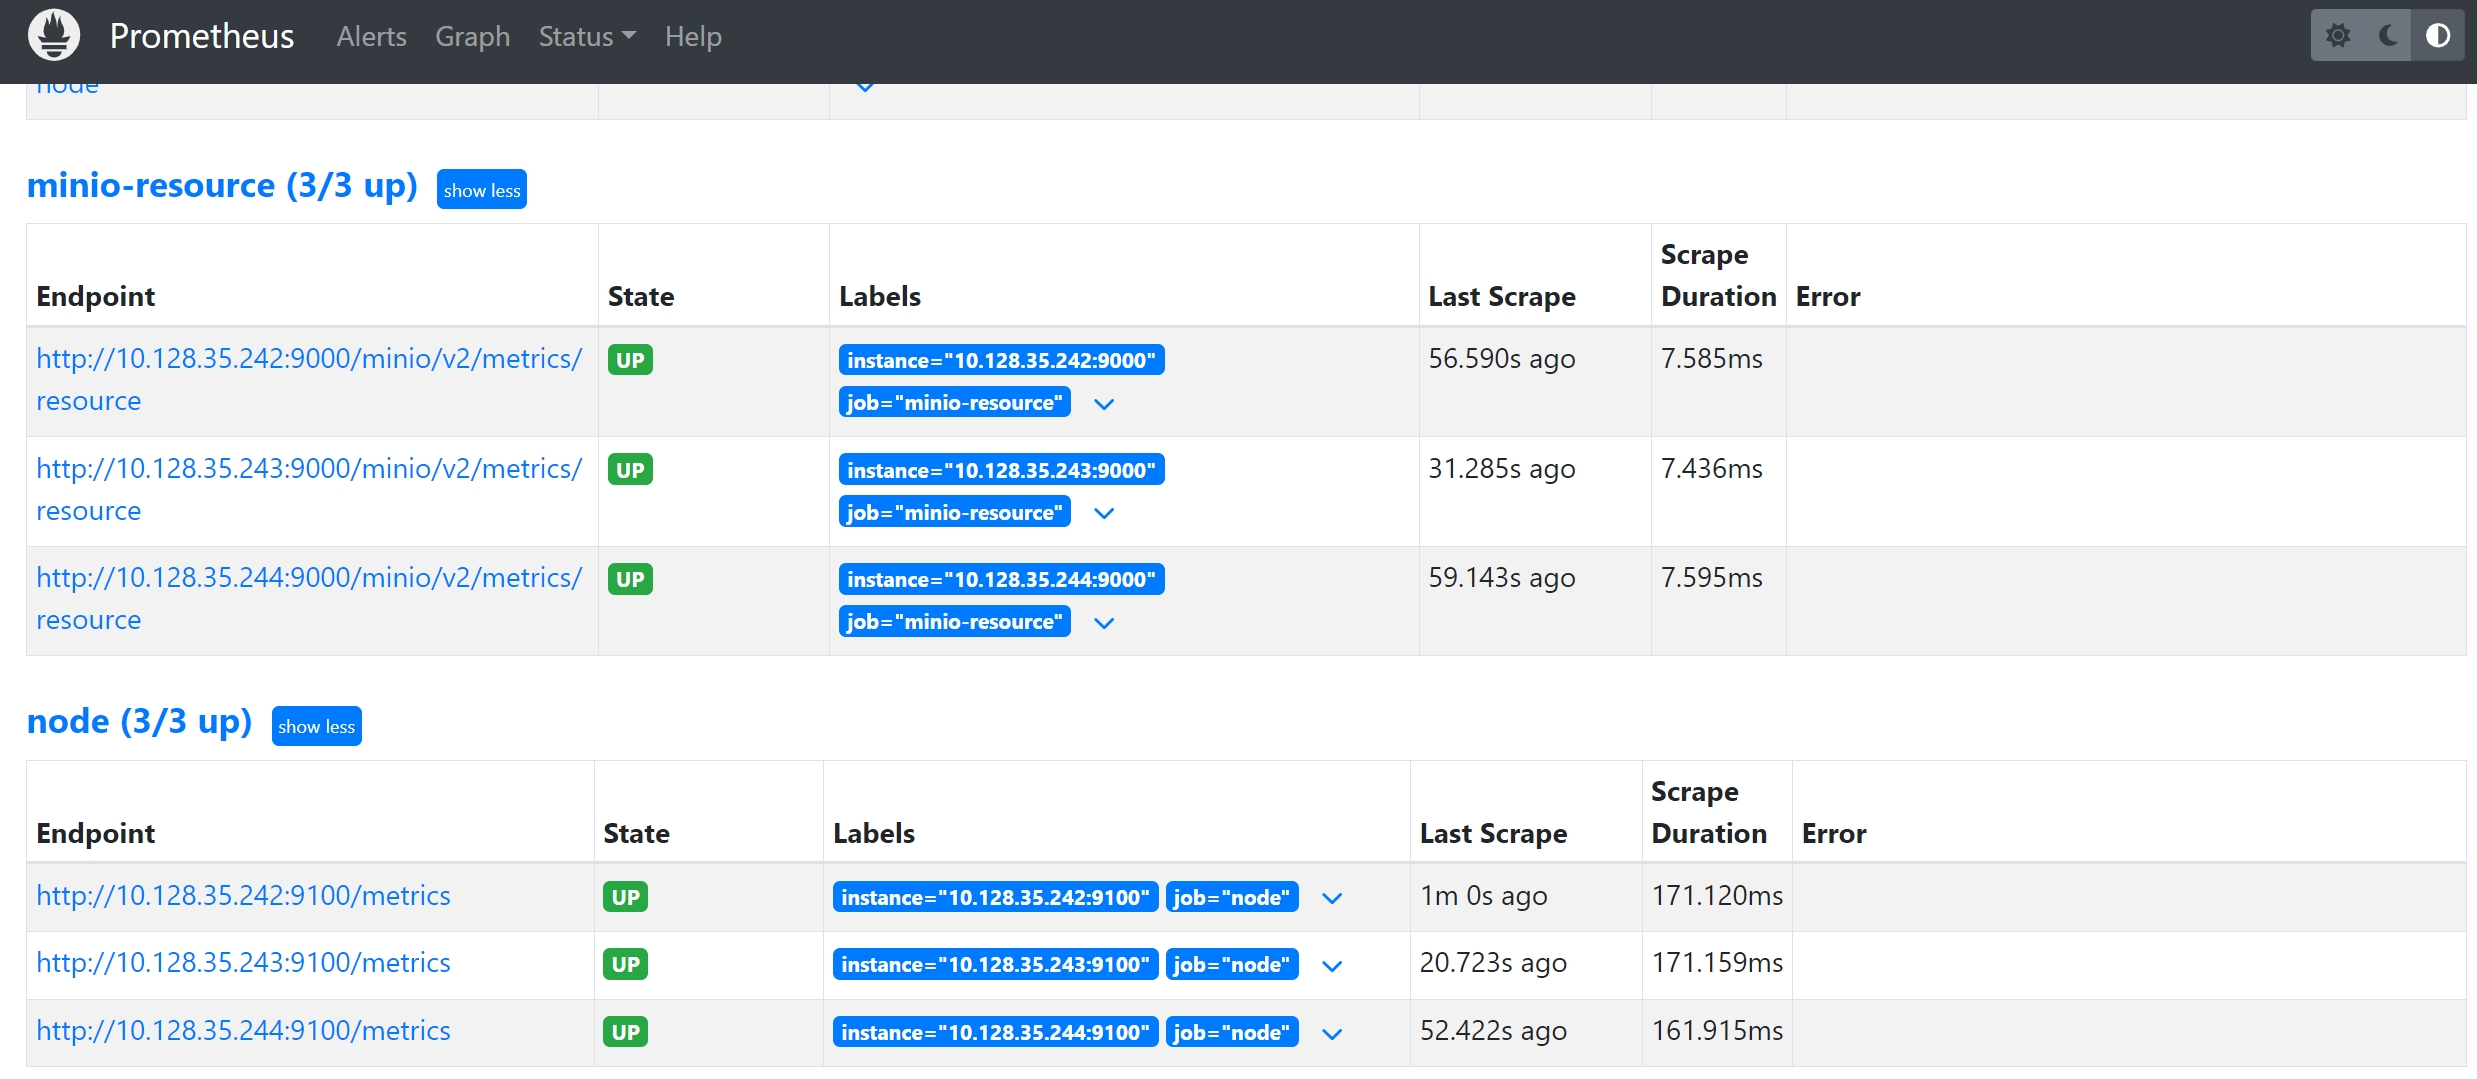Expand labels for 10.128.35.244:9000 minio-resource row
The height and width of the screenshot is (1079, 2477).
point(1104,623)
